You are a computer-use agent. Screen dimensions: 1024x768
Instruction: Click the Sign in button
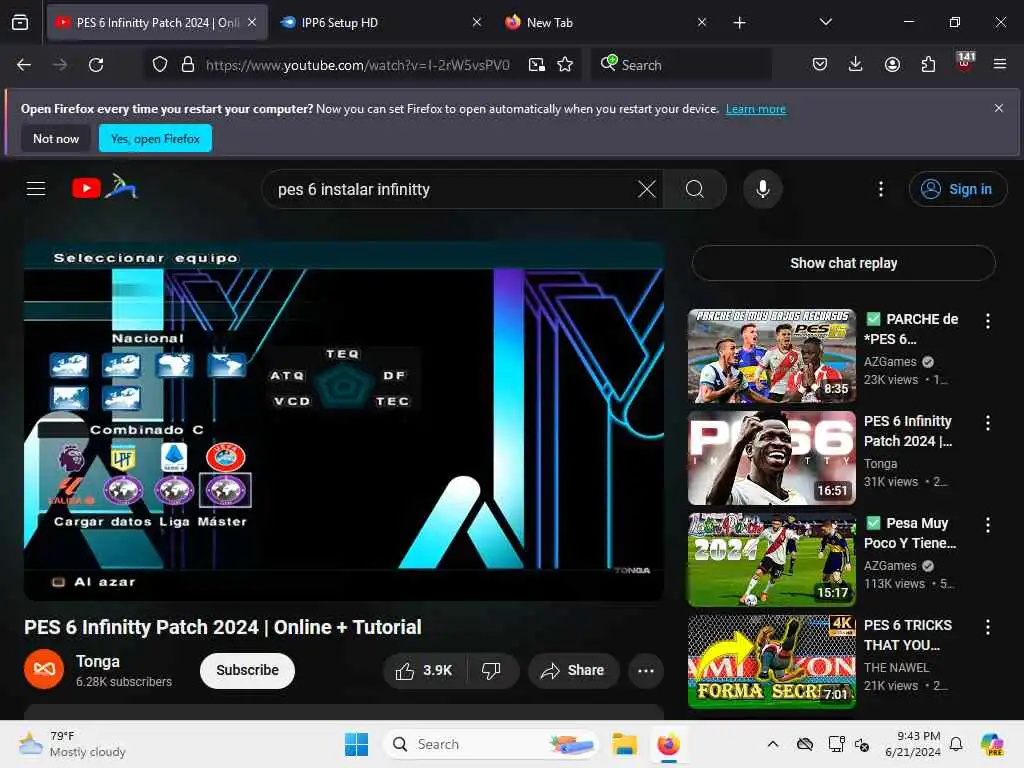pos(957,189)
